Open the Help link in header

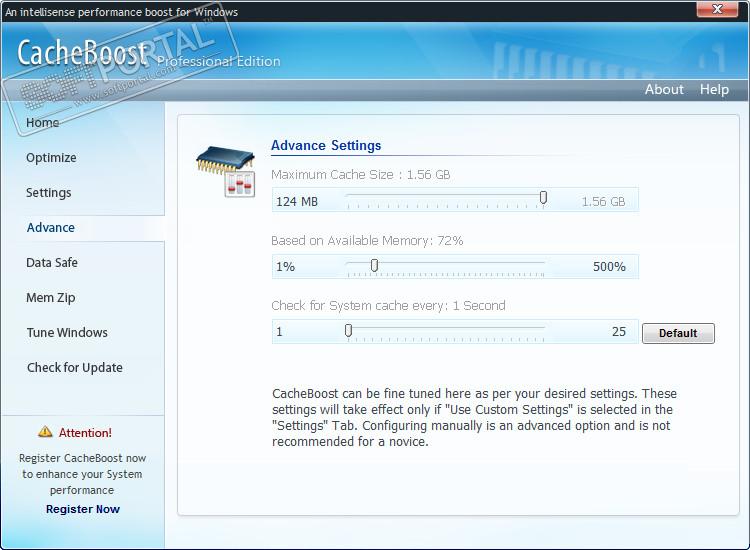(714, 89)
